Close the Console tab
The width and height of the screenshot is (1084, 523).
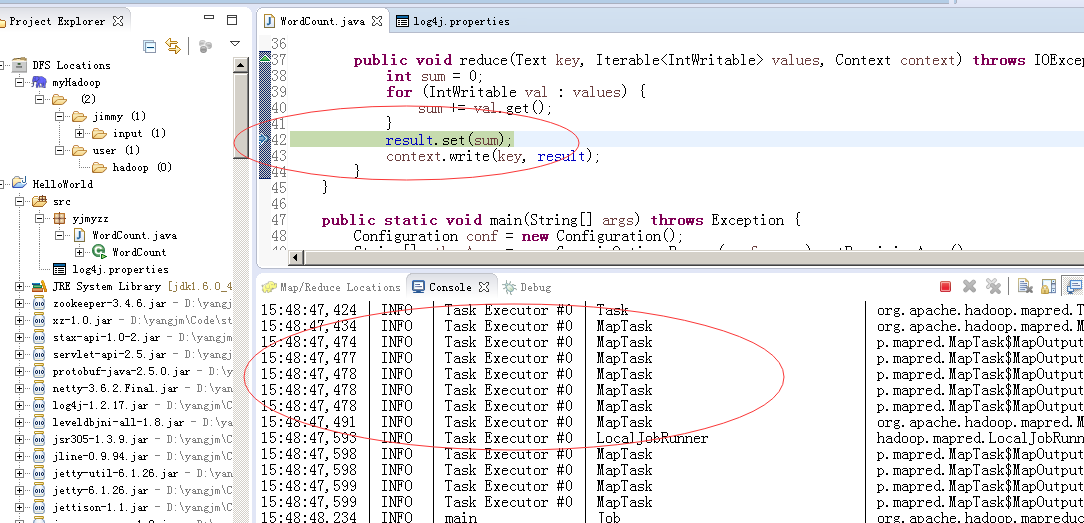[484, 287]
